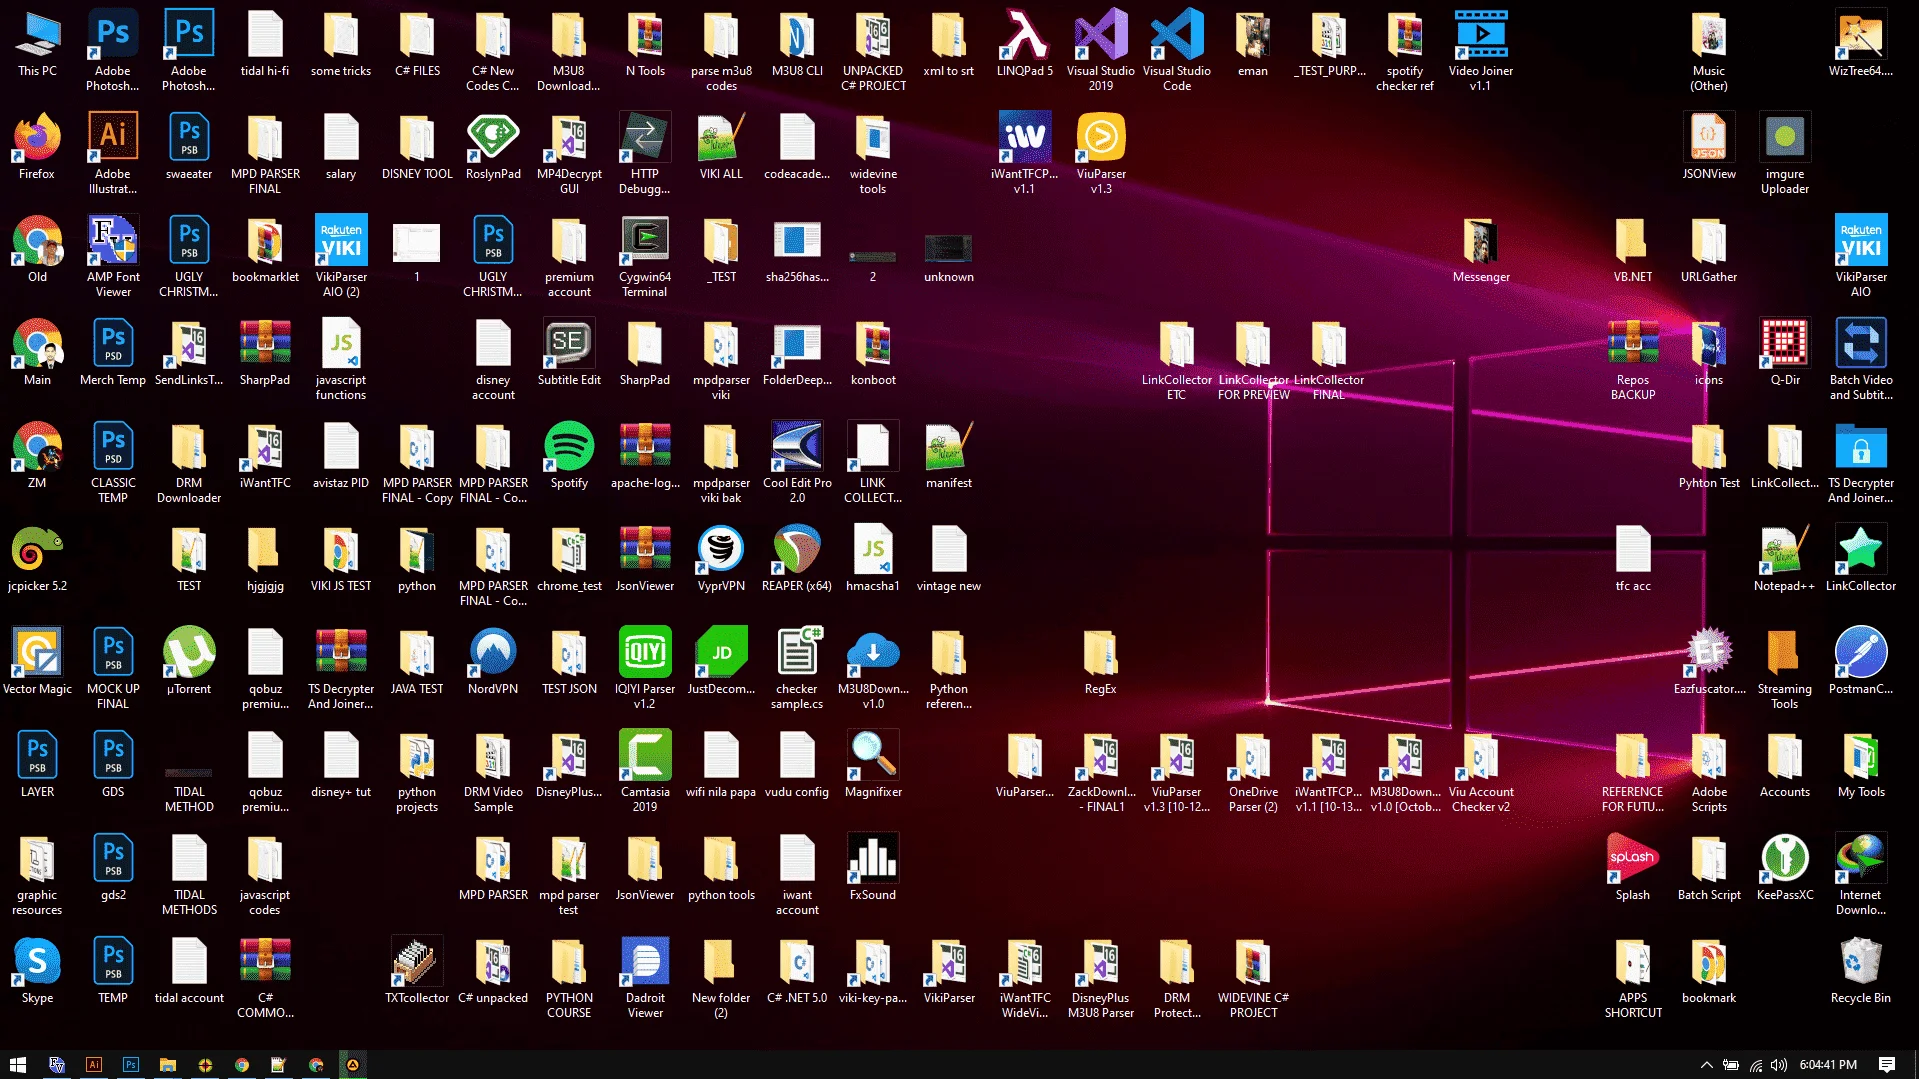This screenshot has height=1079, width=1919.
Task: Open the taskbar clock showing 6:04:41 PM
Action: click(x=1828, y=1065)
